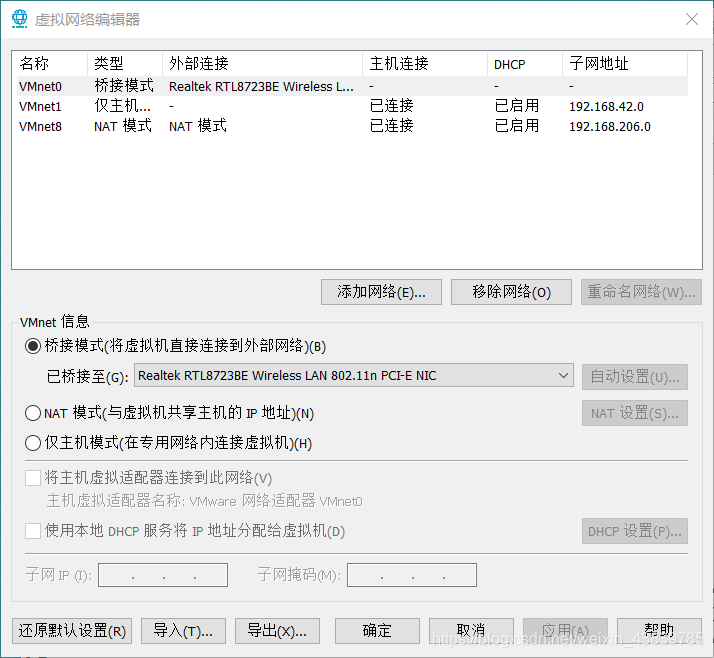Select the VMnet8 row

coord(352,126)
